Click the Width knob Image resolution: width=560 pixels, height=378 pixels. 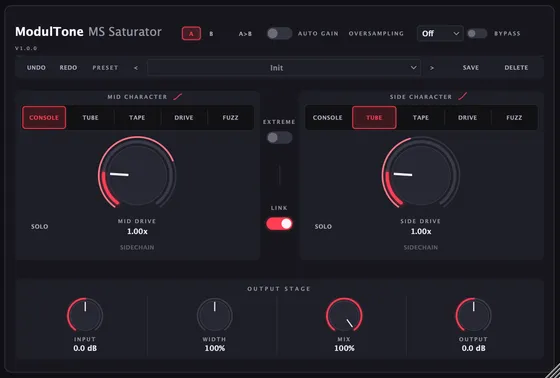(215, 315)
